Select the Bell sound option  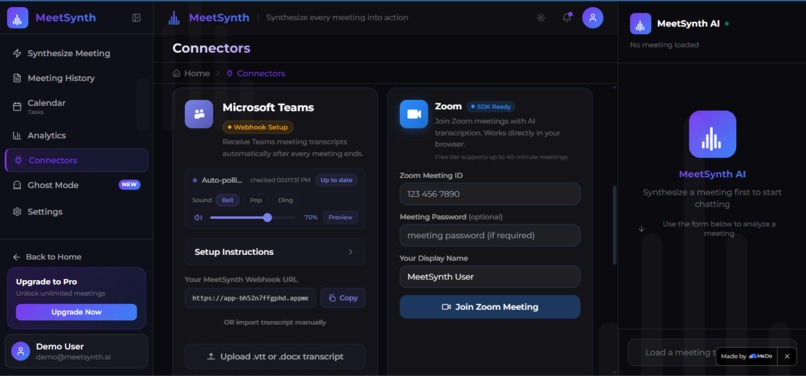[x=228, y=201]
